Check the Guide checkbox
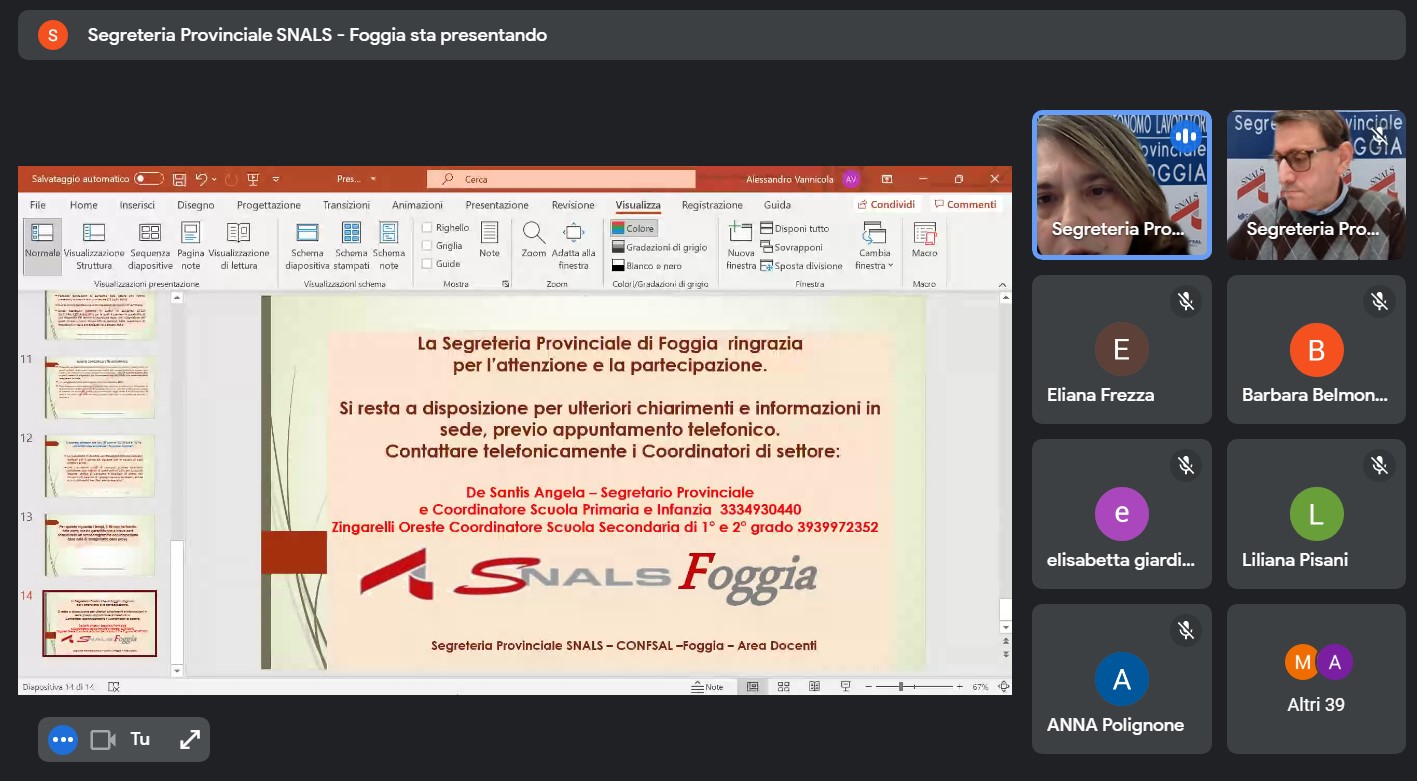Screen dimensions: 1417x781 click(x=427, y=264)
